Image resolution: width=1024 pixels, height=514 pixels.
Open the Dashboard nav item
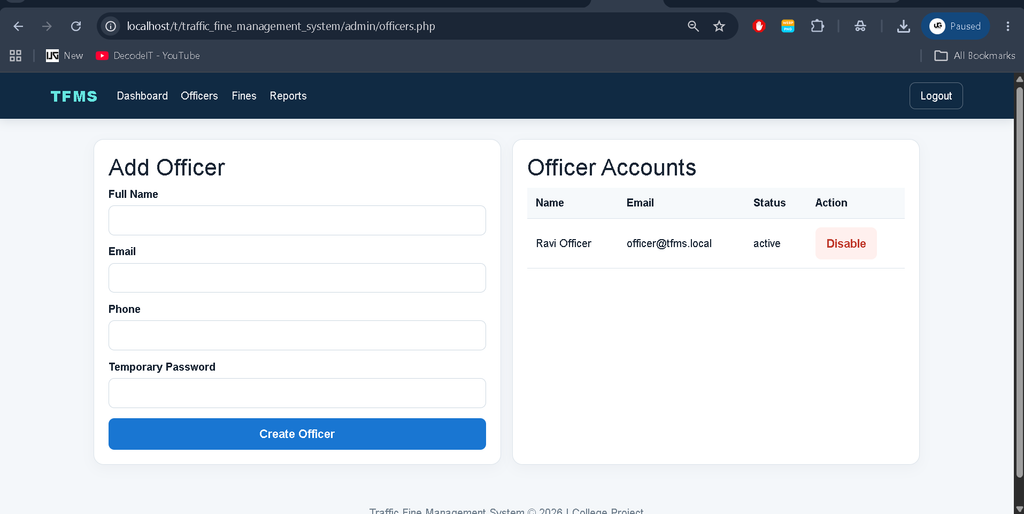(x=142, y=96)
